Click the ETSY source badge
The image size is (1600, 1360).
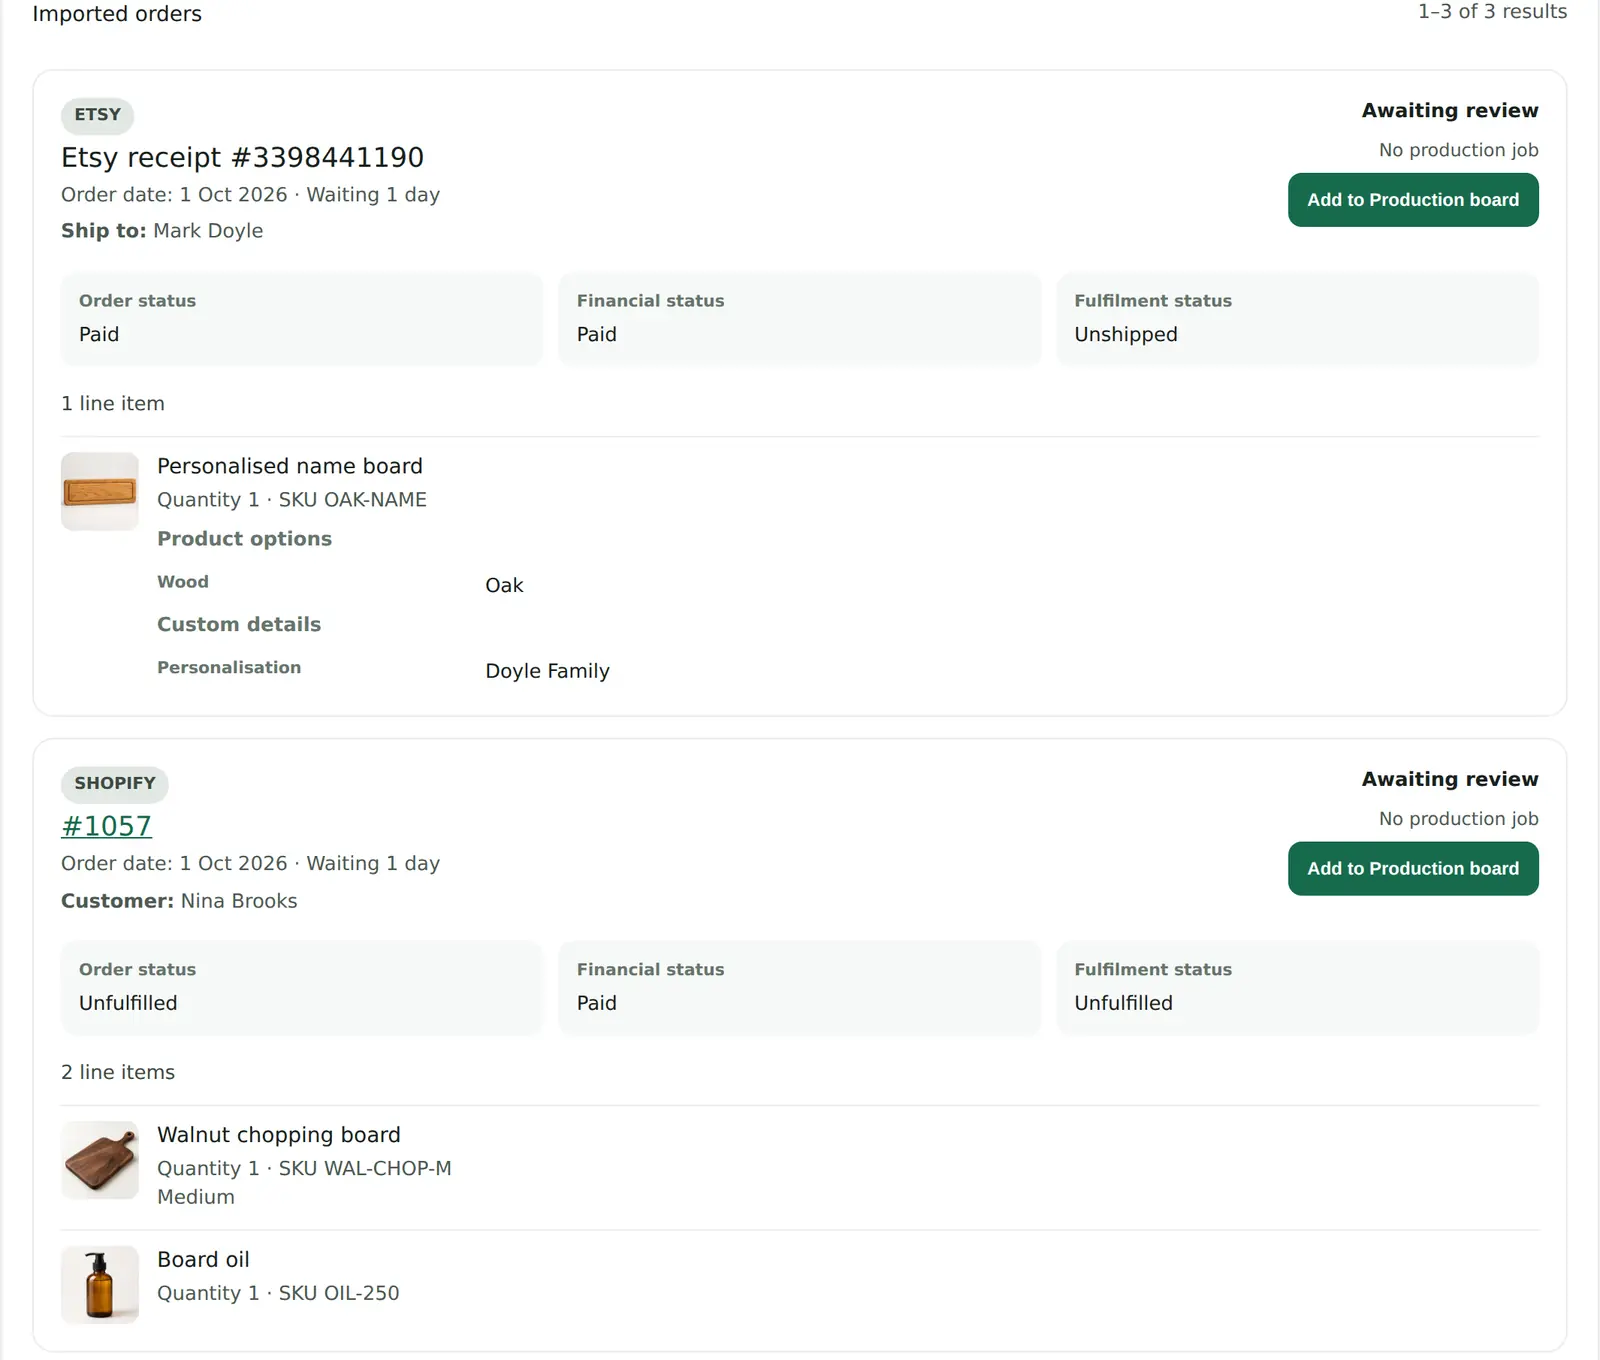click(98, 115)
